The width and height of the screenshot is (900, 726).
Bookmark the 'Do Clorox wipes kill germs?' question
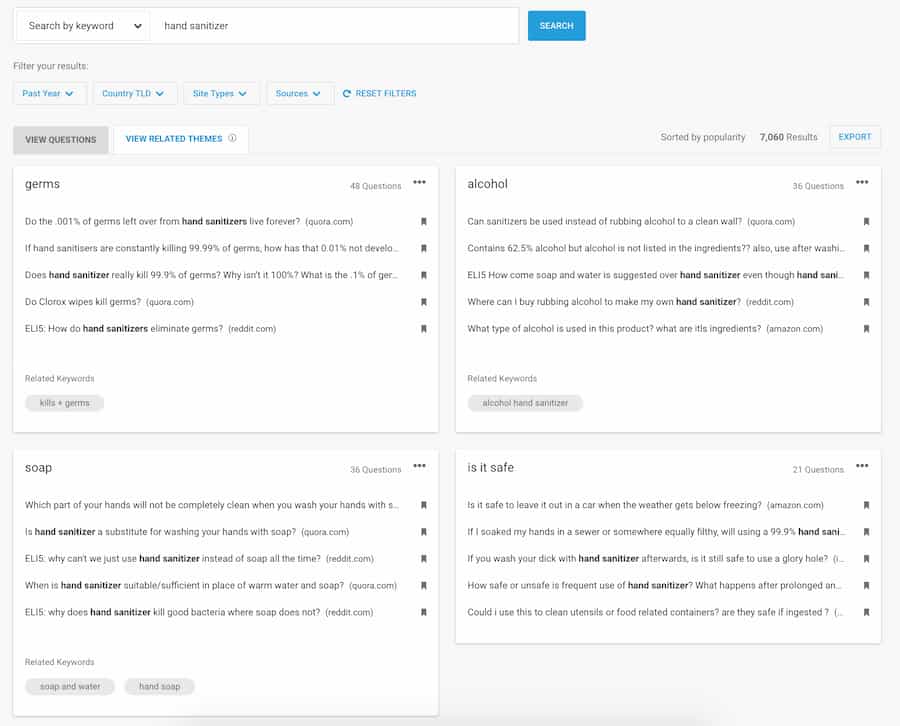(423, 301)
